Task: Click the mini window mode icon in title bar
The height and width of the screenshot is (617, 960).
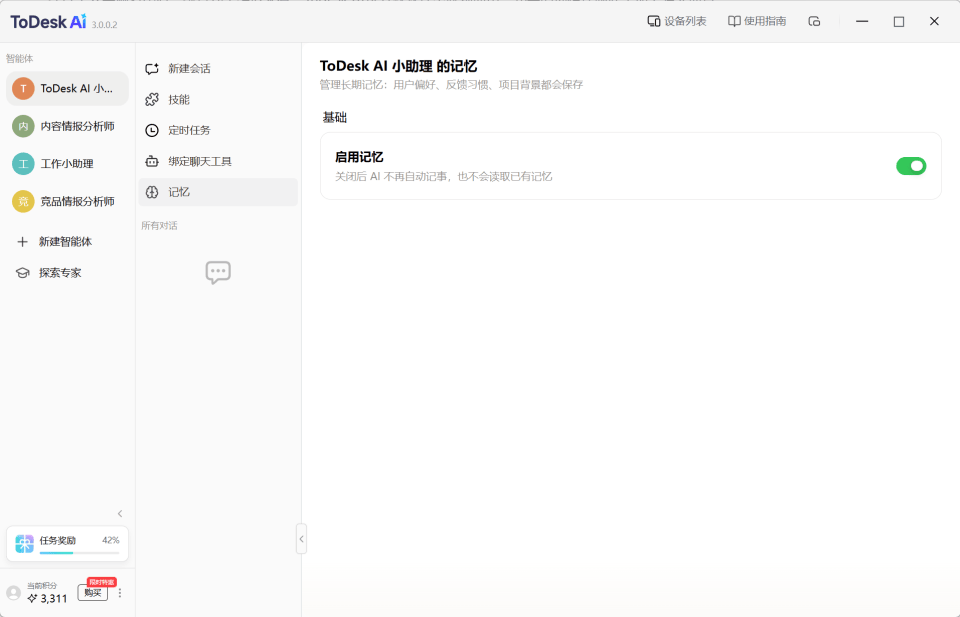Action: click(x=814, y=21)
